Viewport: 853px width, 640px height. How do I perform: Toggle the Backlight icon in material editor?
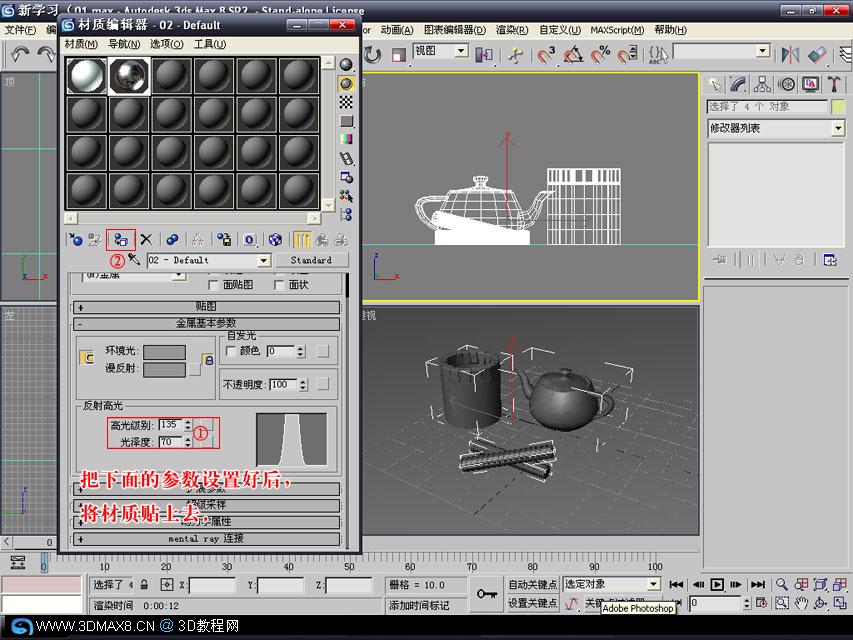click(346, 83)
